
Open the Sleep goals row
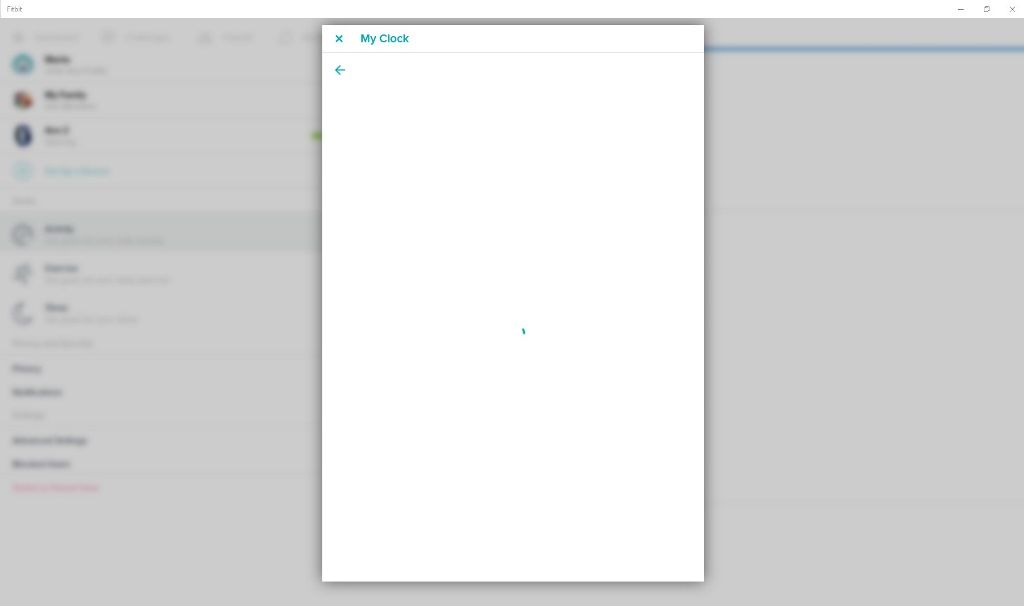[100, 313]
